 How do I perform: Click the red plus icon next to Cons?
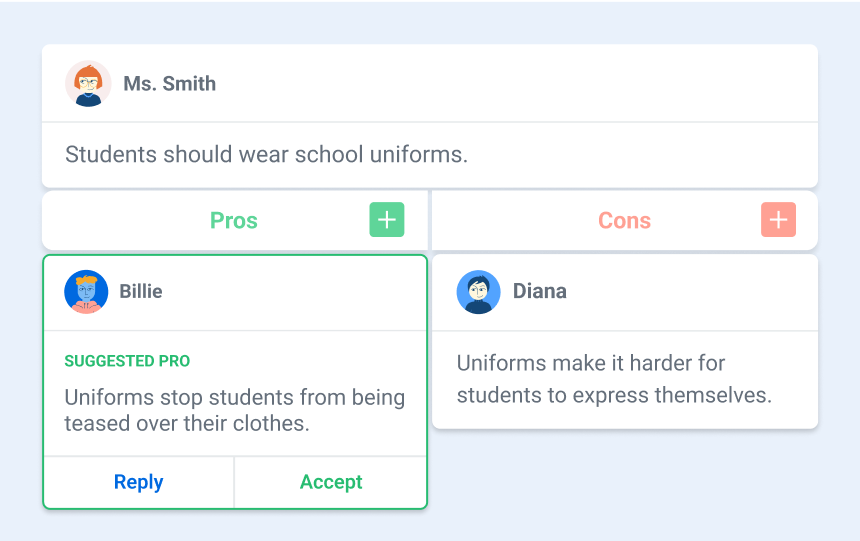[778, 219]
